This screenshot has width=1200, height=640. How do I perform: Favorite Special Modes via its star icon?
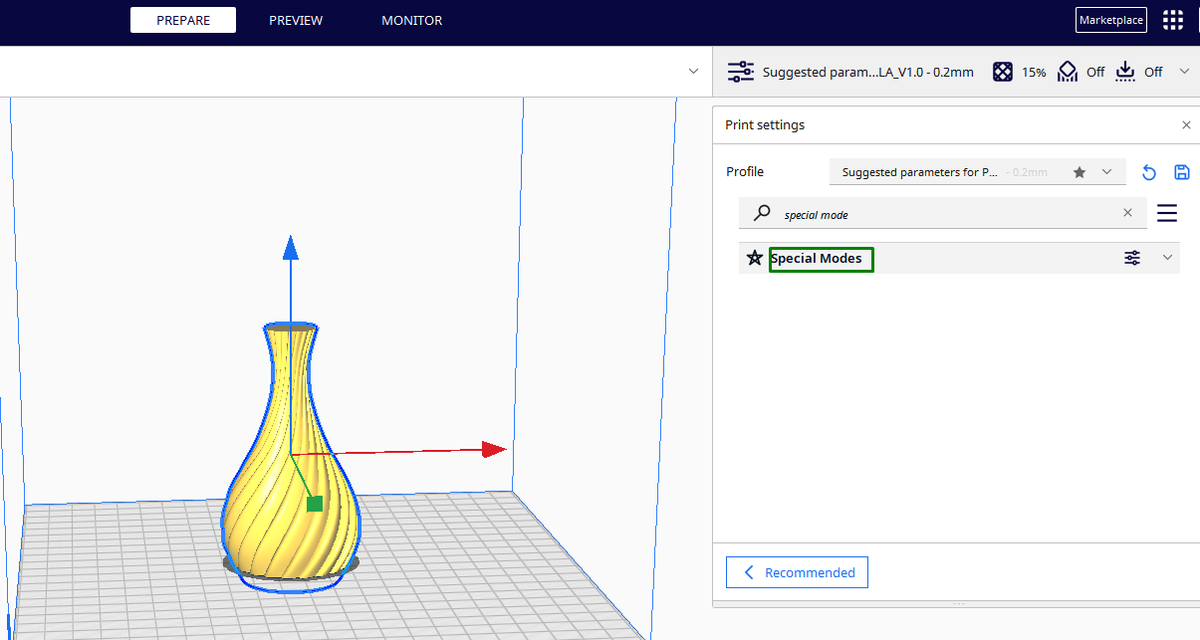click(754, 257)
